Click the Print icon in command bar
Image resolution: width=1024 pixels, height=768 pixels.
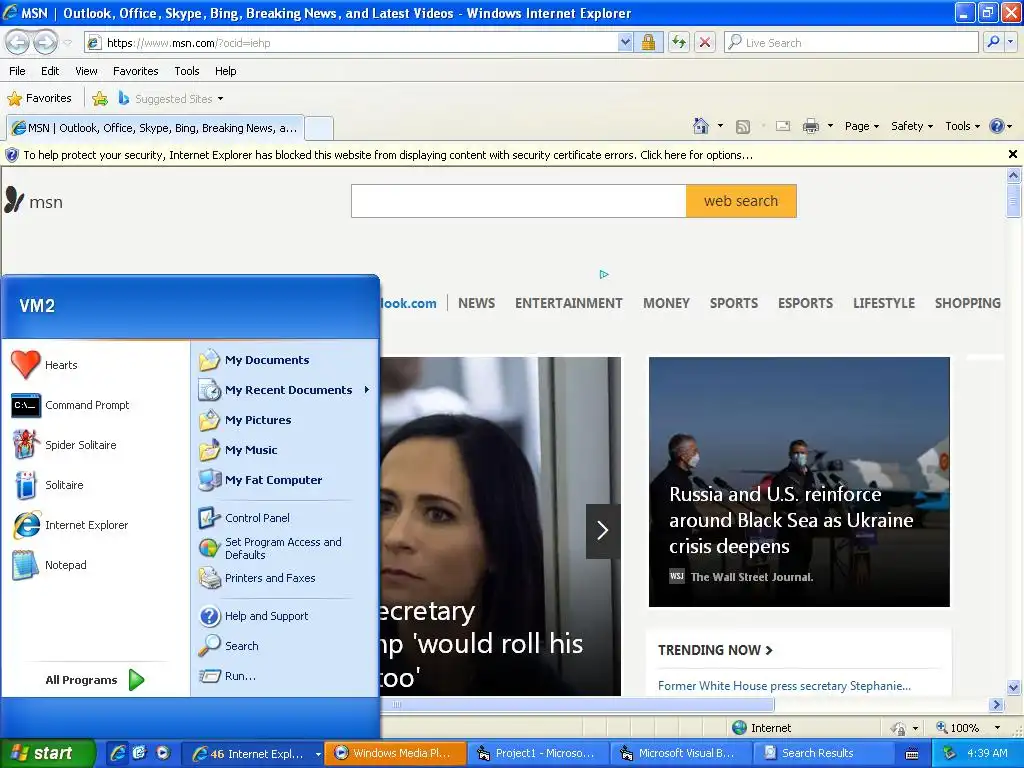point(810,126)
